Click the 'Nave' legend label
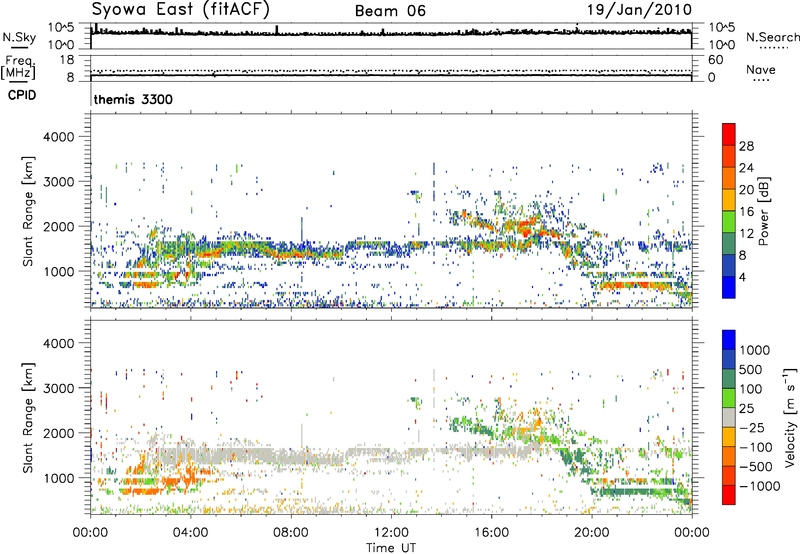The width and height of the screenshot is (800, 554). 760,70
